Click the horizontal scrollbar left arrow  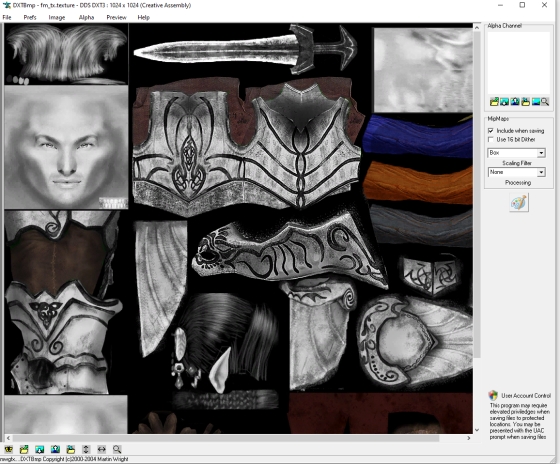coord(8,438)
